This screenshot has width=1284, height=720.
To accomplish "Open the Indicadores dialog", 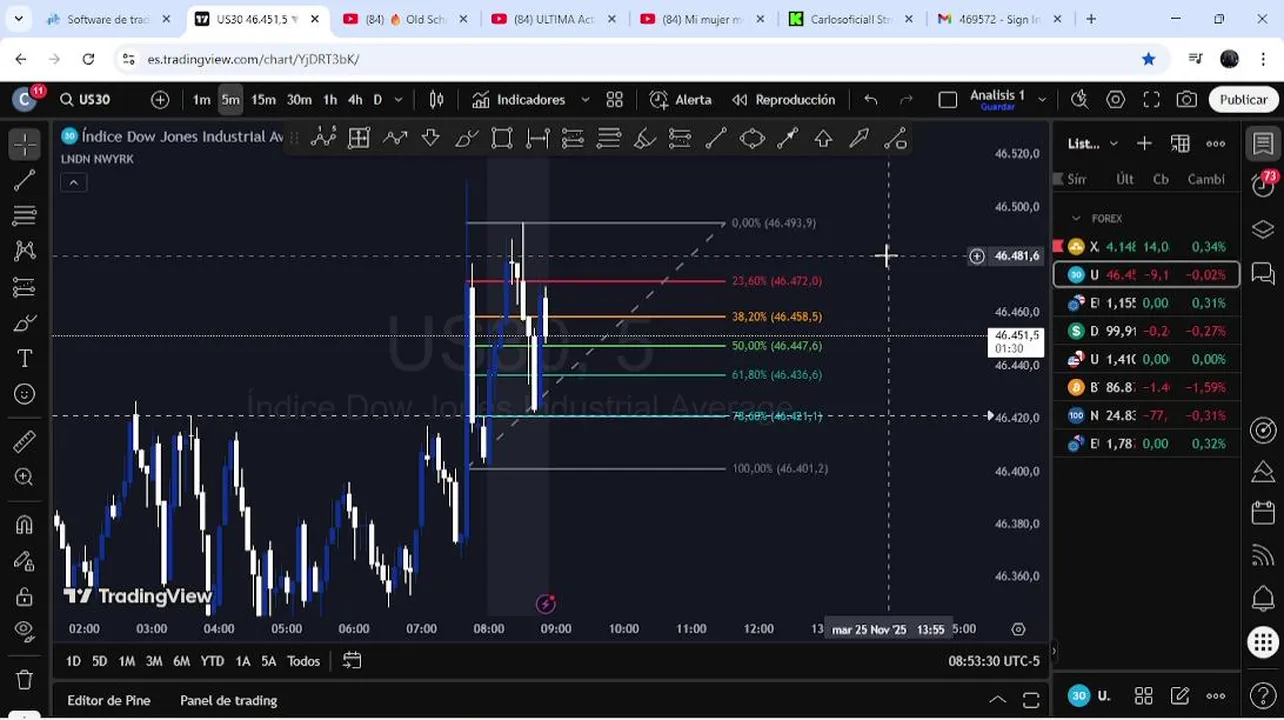I will tap(519, 99).
